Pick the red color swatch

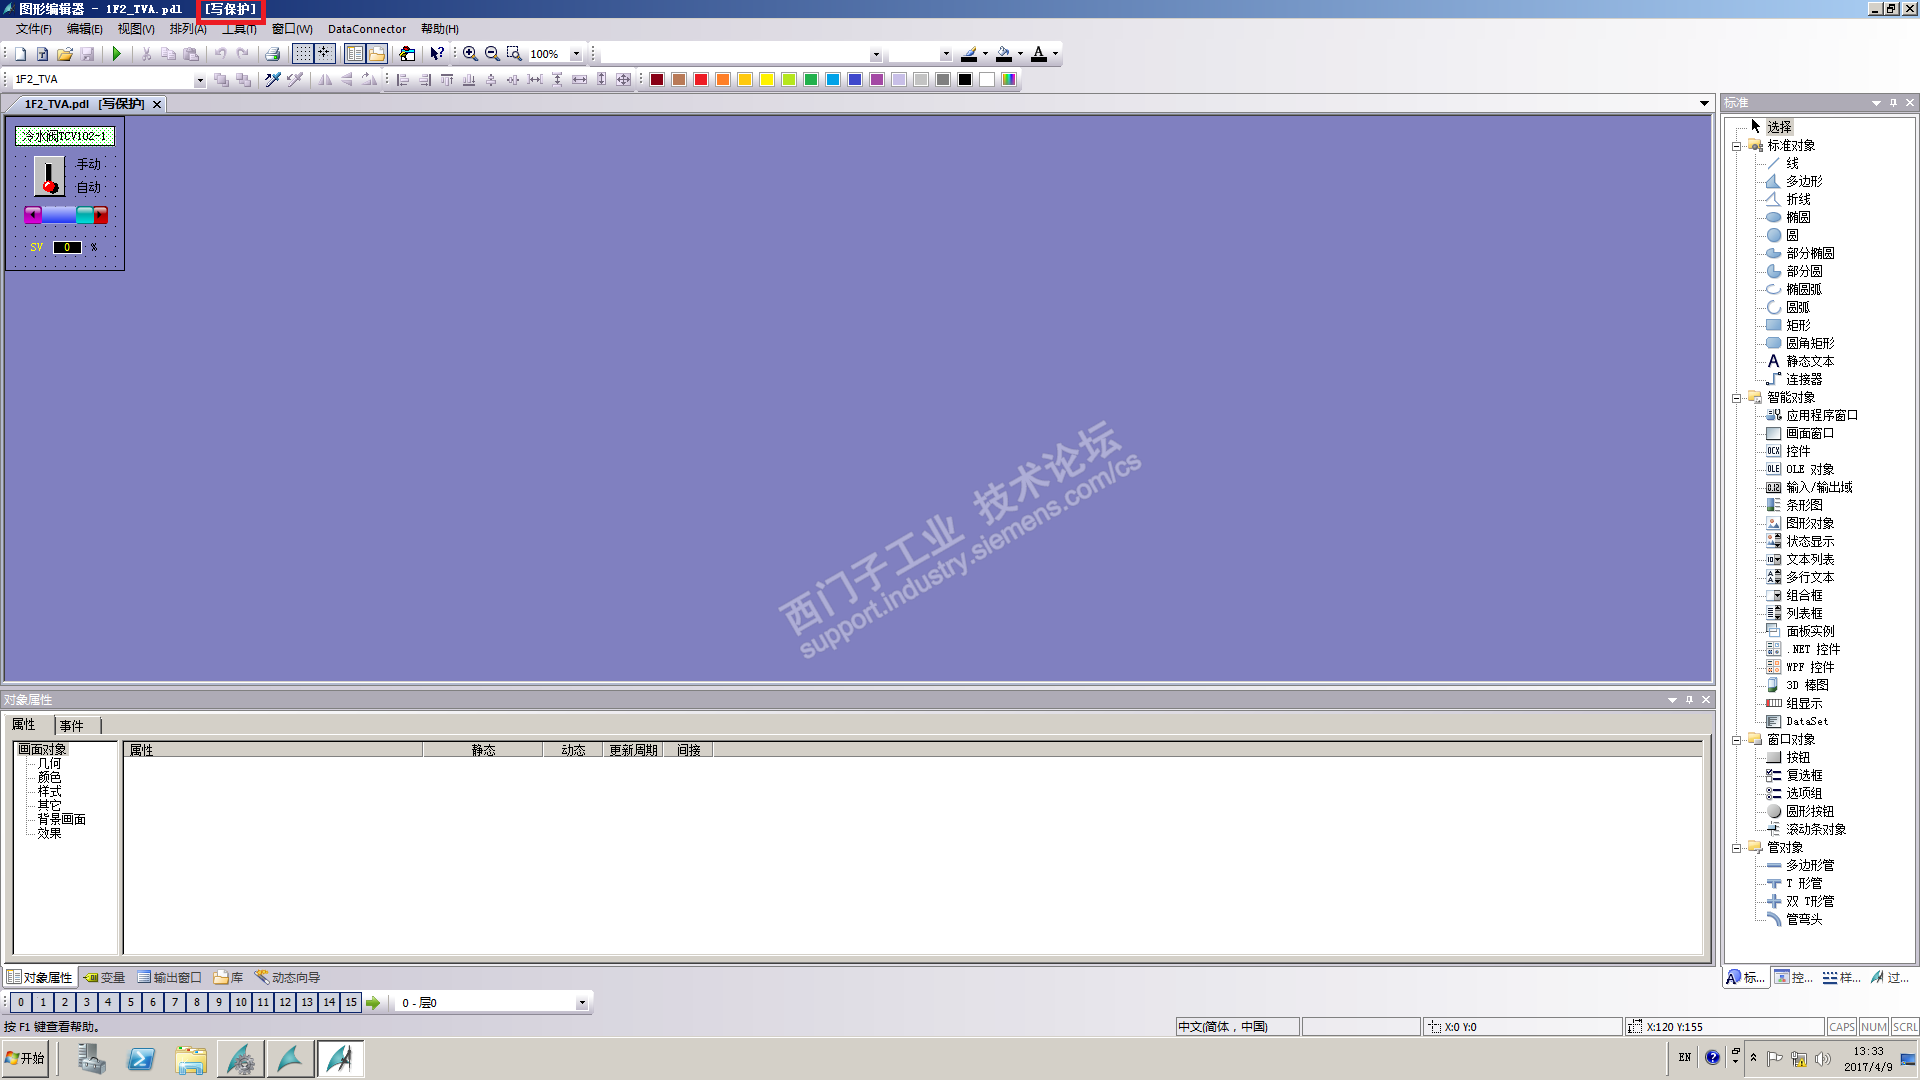[x=701, y=79]
